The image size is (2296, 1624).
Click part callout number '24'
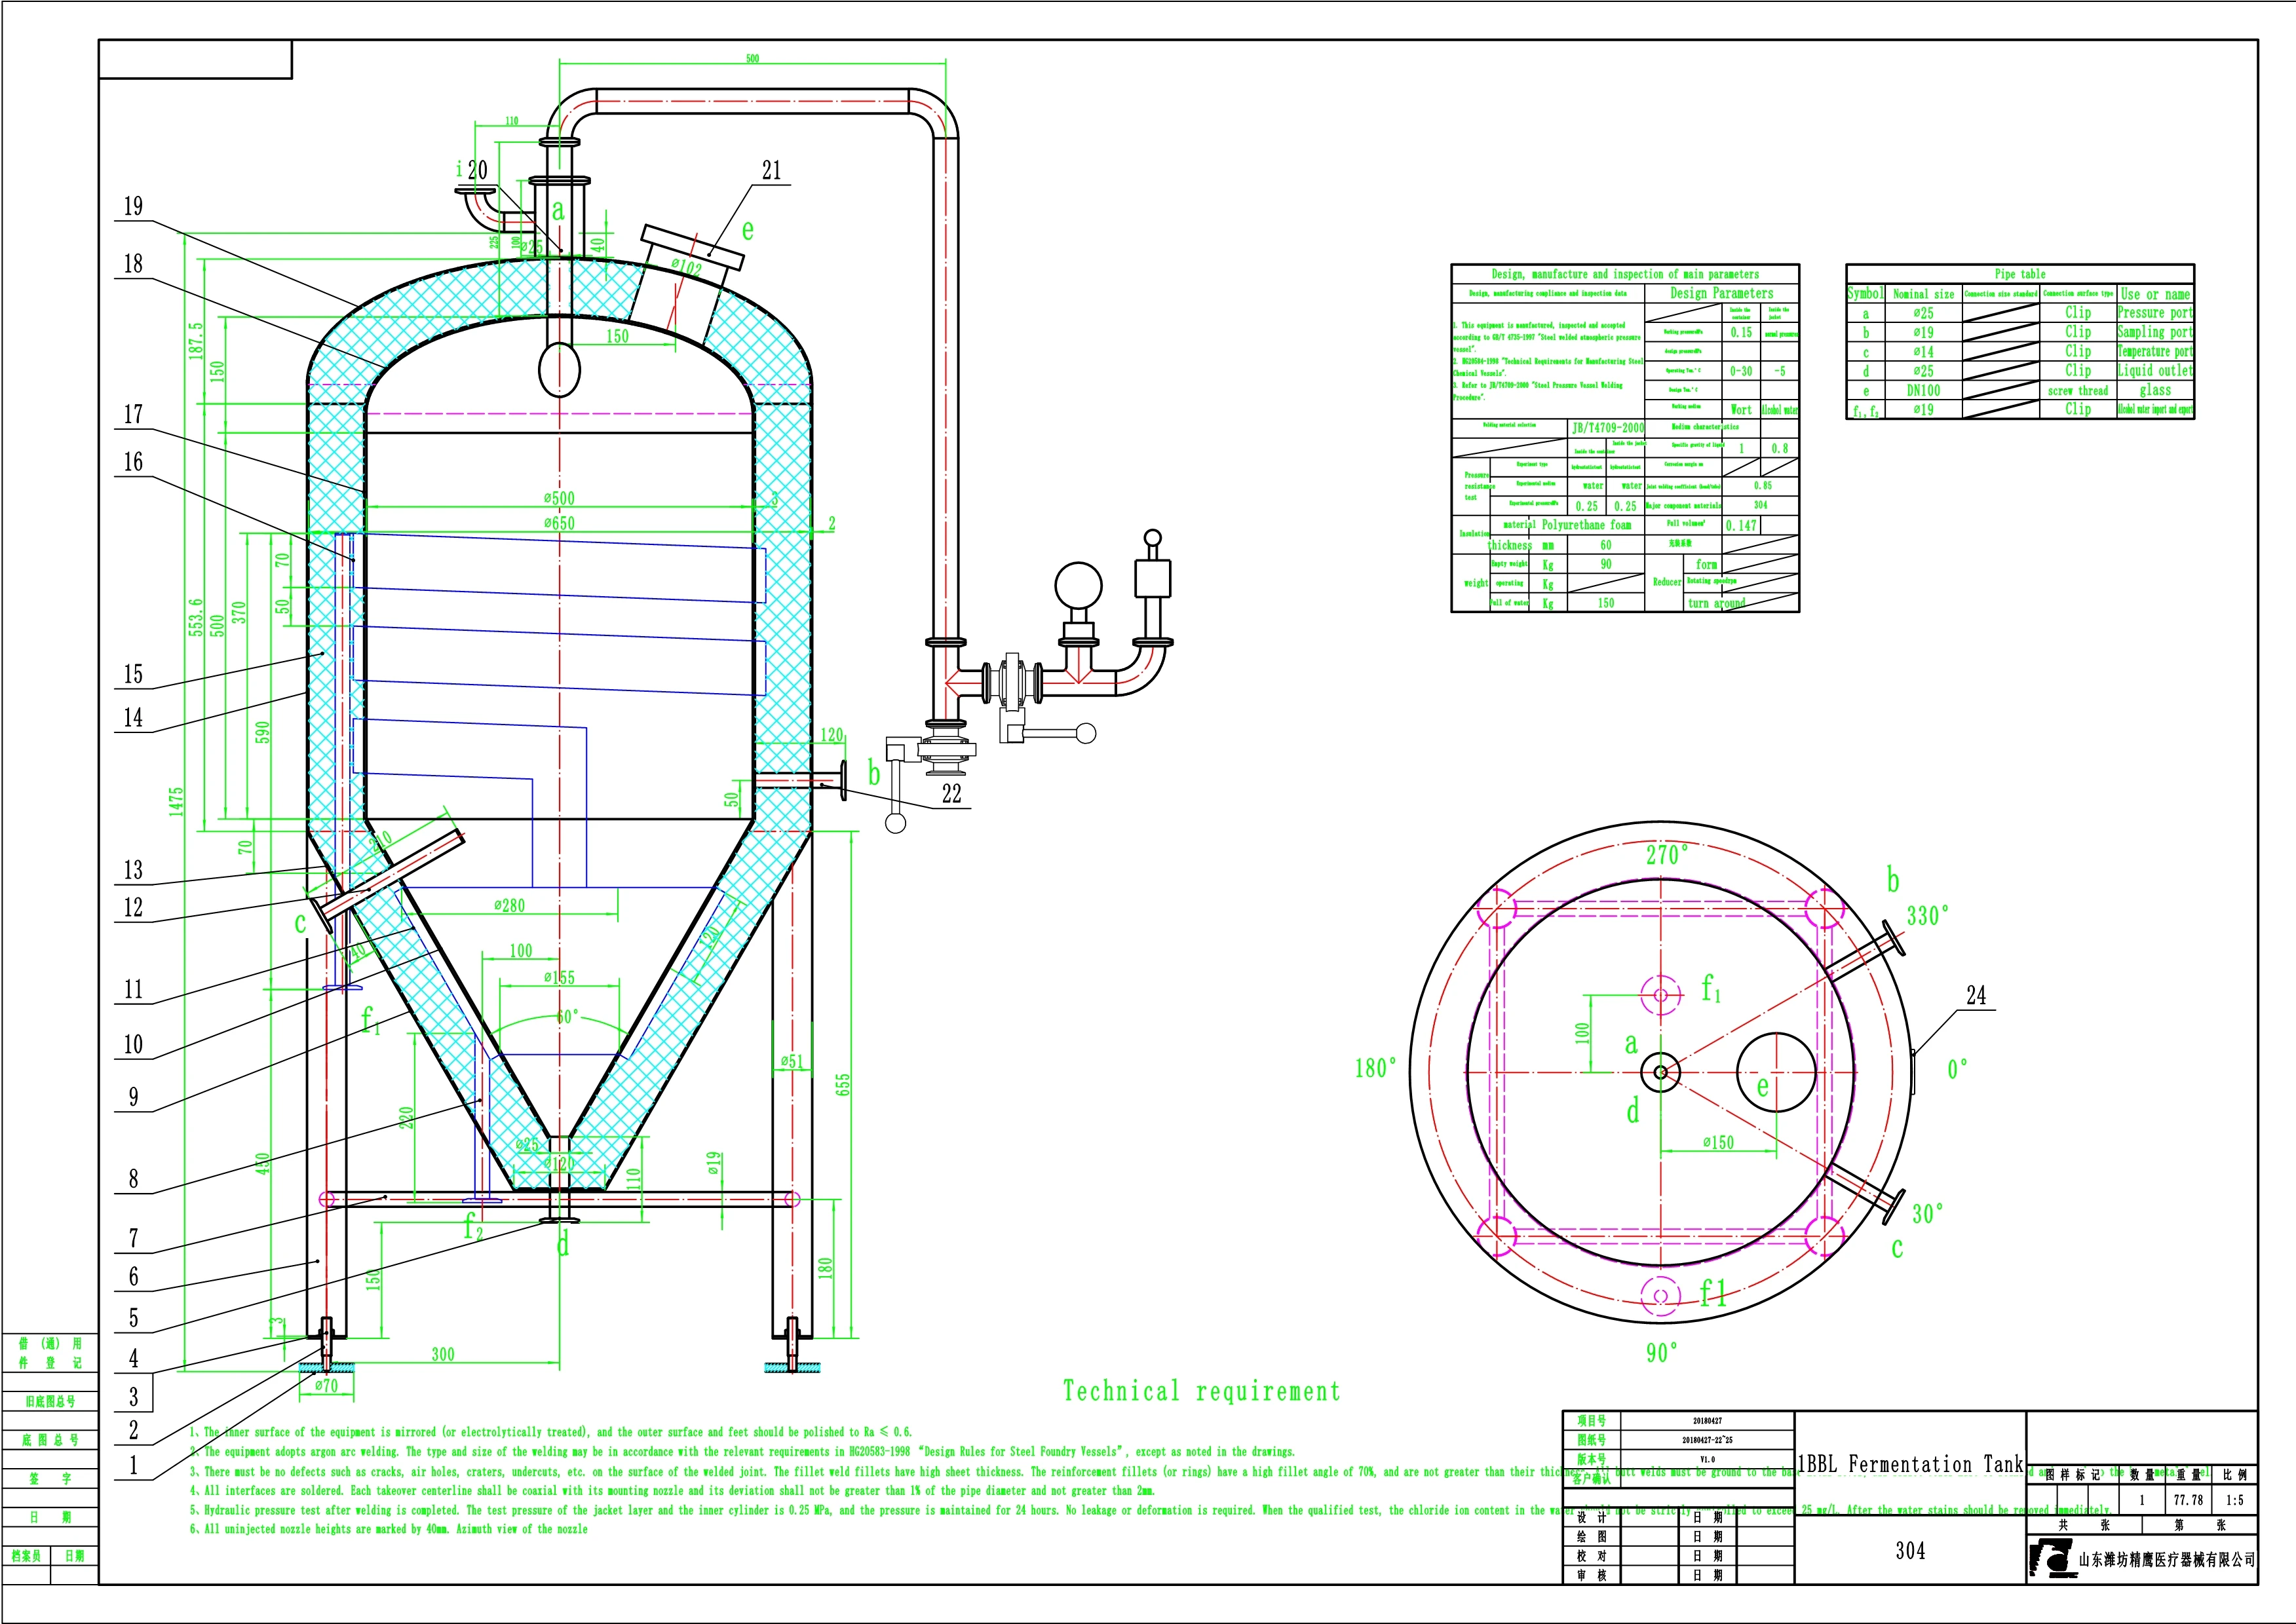click(x=1976, y=995)
